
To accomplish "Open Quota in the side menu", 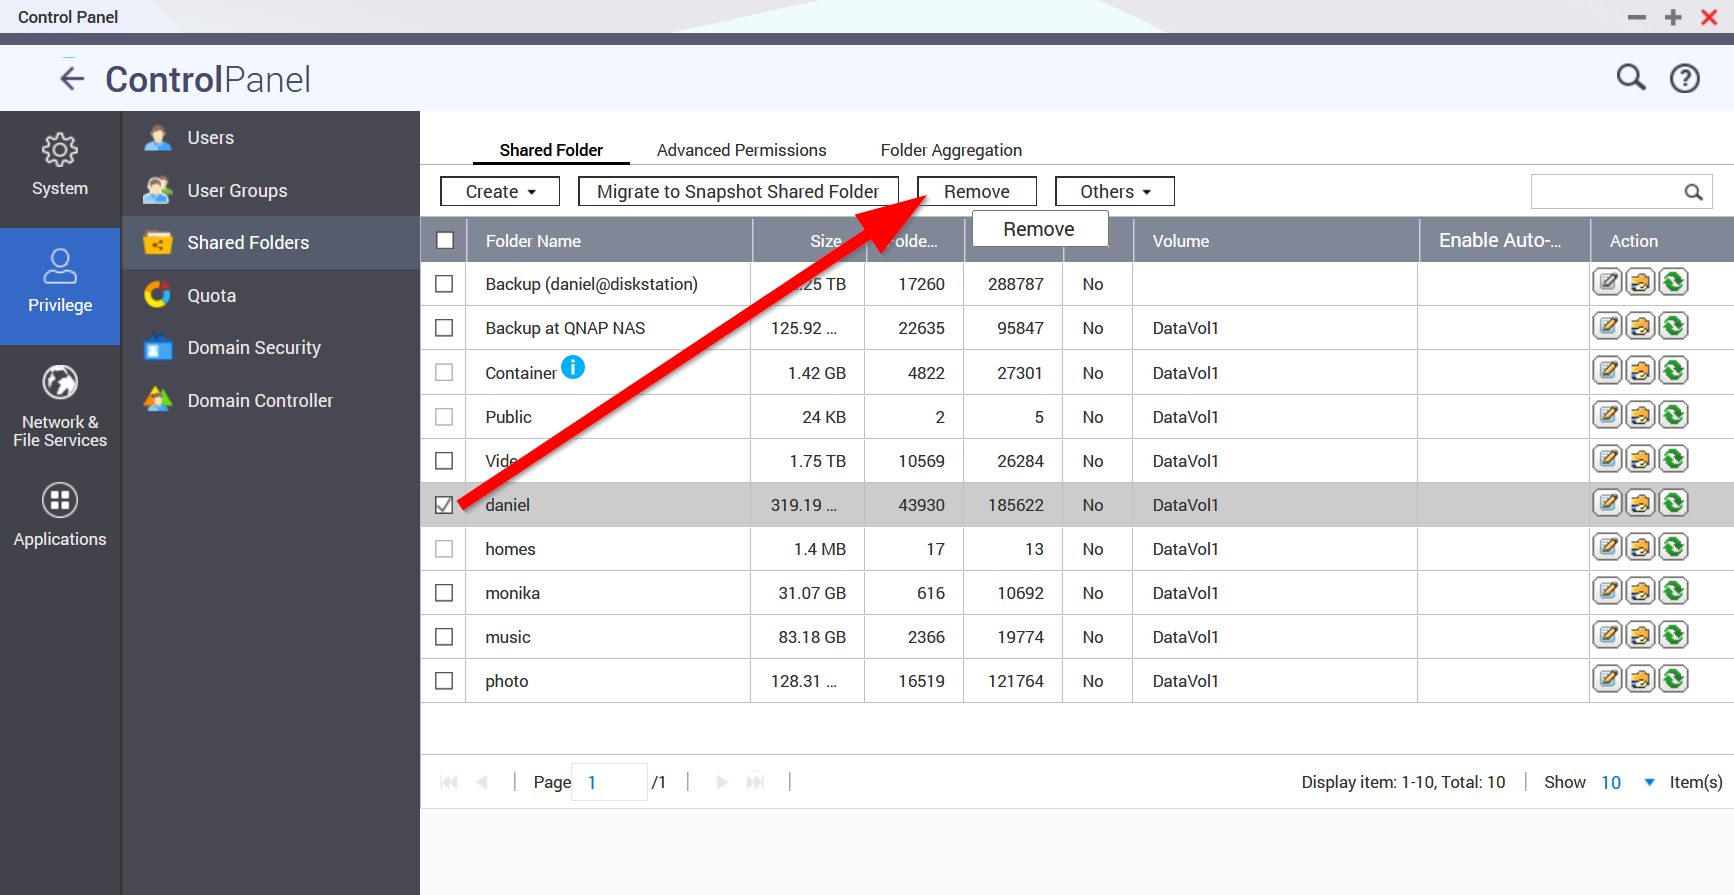I will 270,295.
